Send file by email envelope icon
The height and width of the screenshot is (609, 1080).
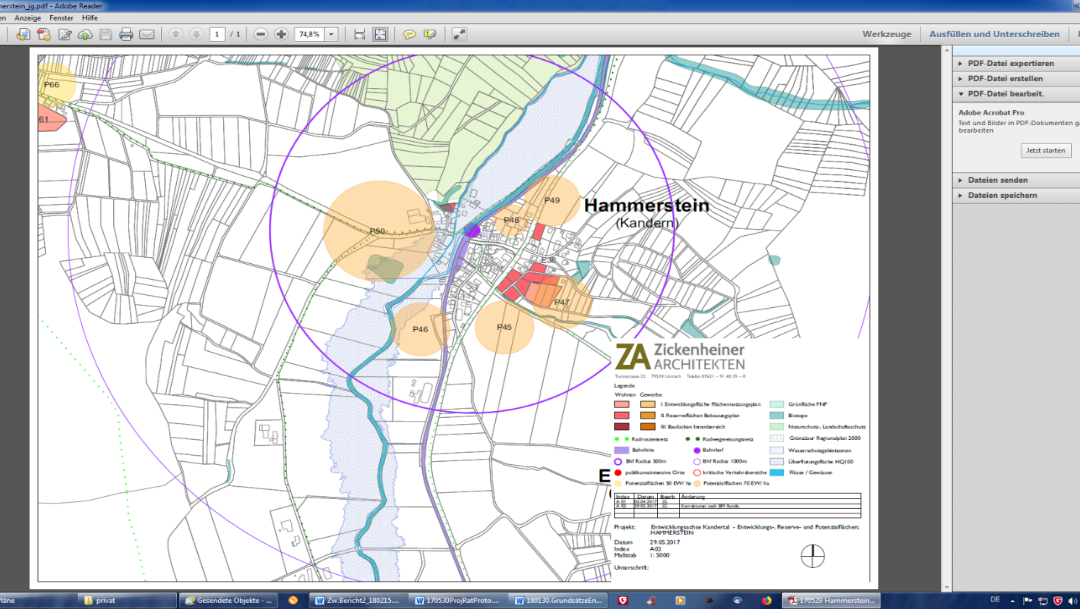click(x=147, y=34)
